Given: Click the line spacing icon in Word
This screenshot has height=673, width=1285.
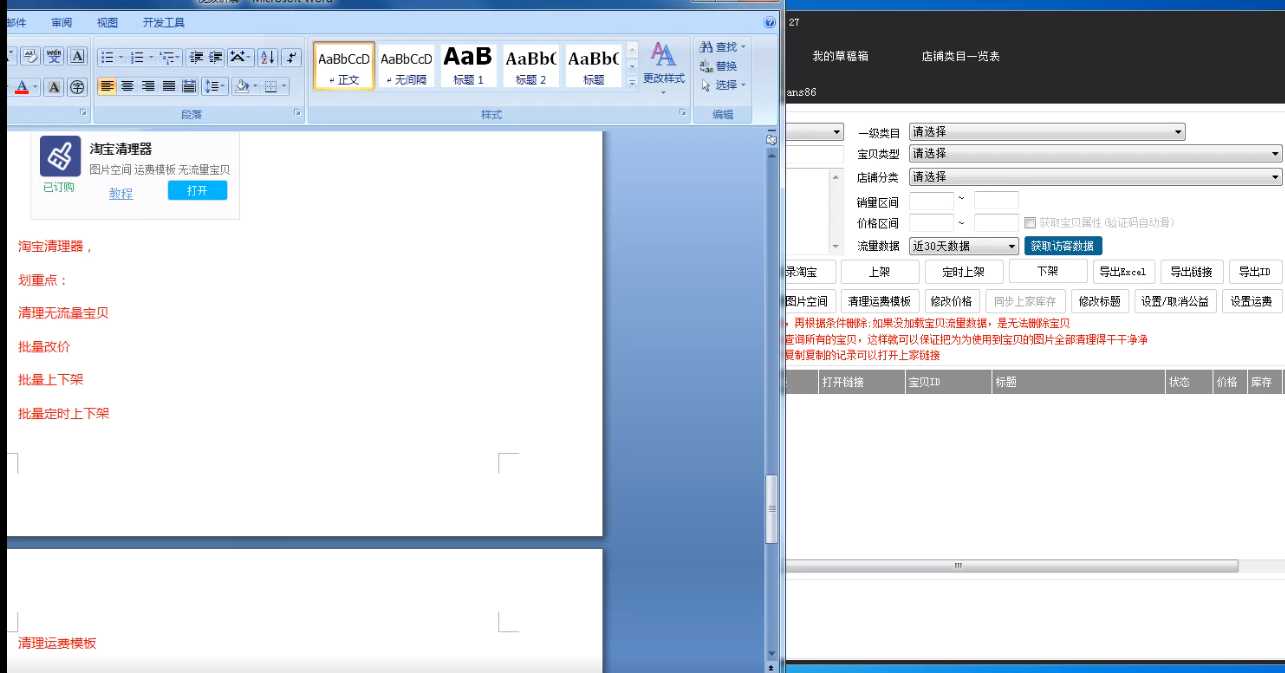Looking at the screenshot, I should tap(215, 86).
